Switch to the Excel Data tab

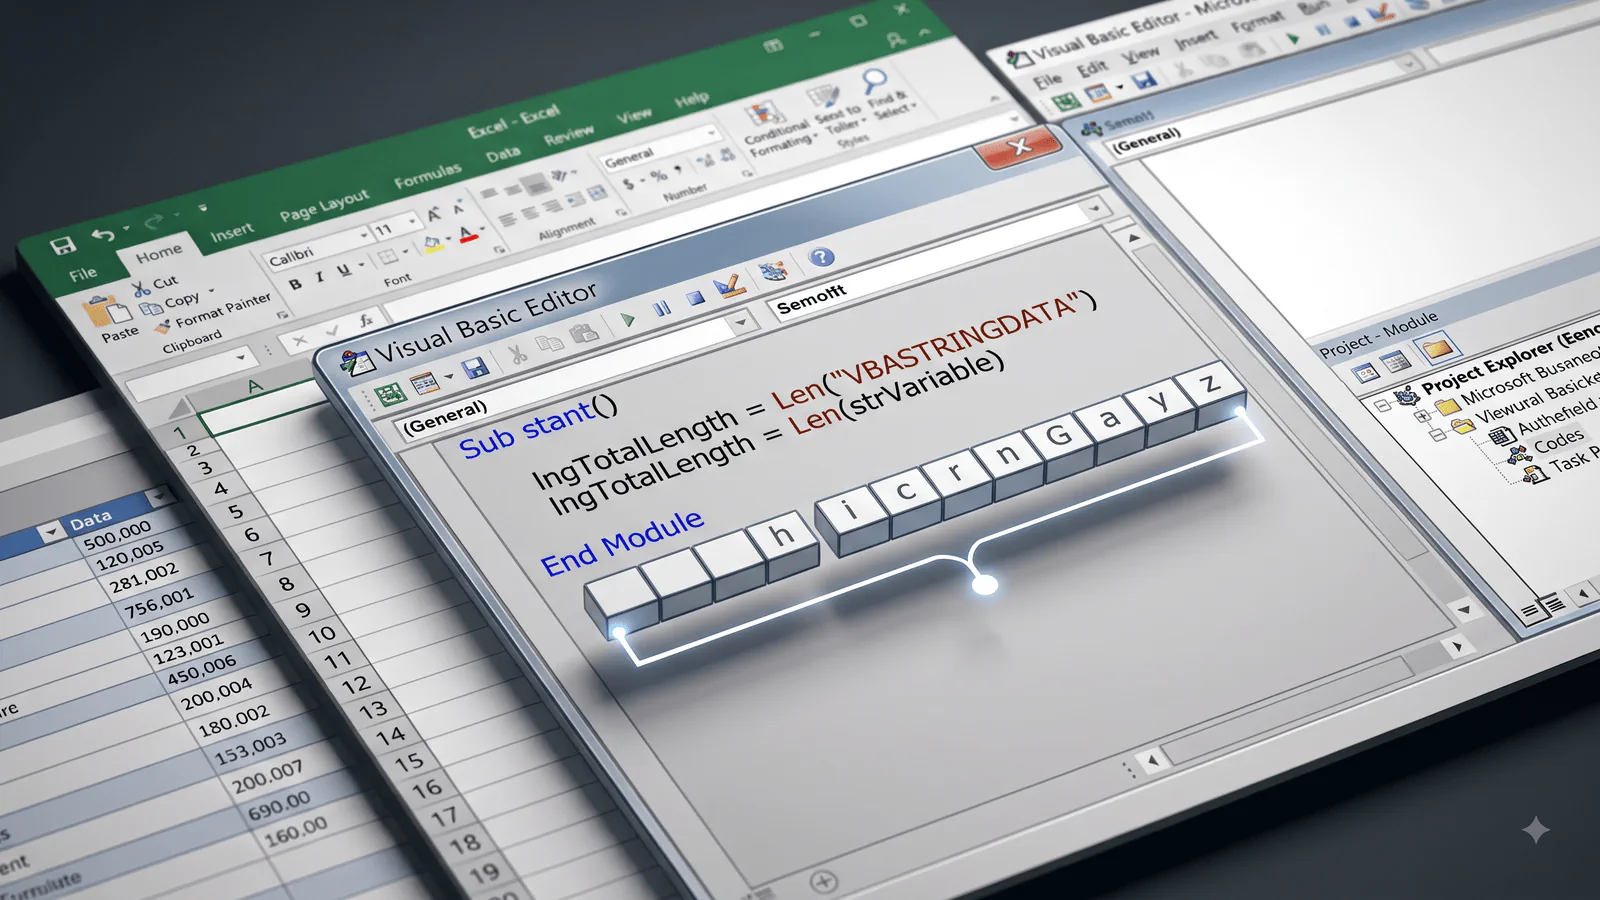(503, 155)
